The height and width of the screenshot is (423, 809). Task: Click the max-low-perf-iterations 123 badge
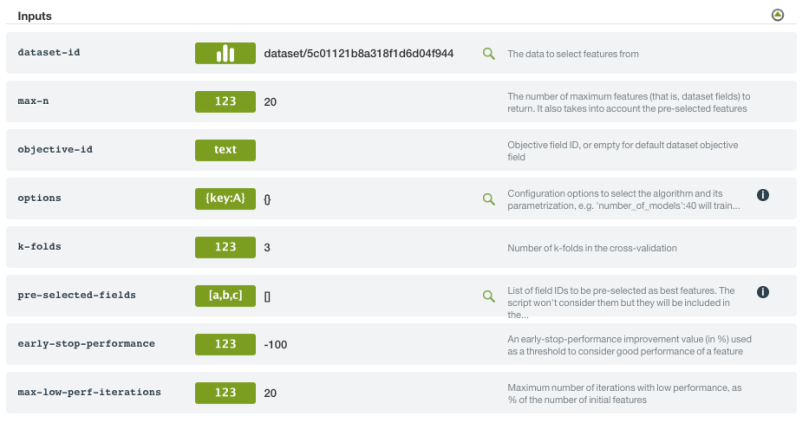[x=225, y=392]
